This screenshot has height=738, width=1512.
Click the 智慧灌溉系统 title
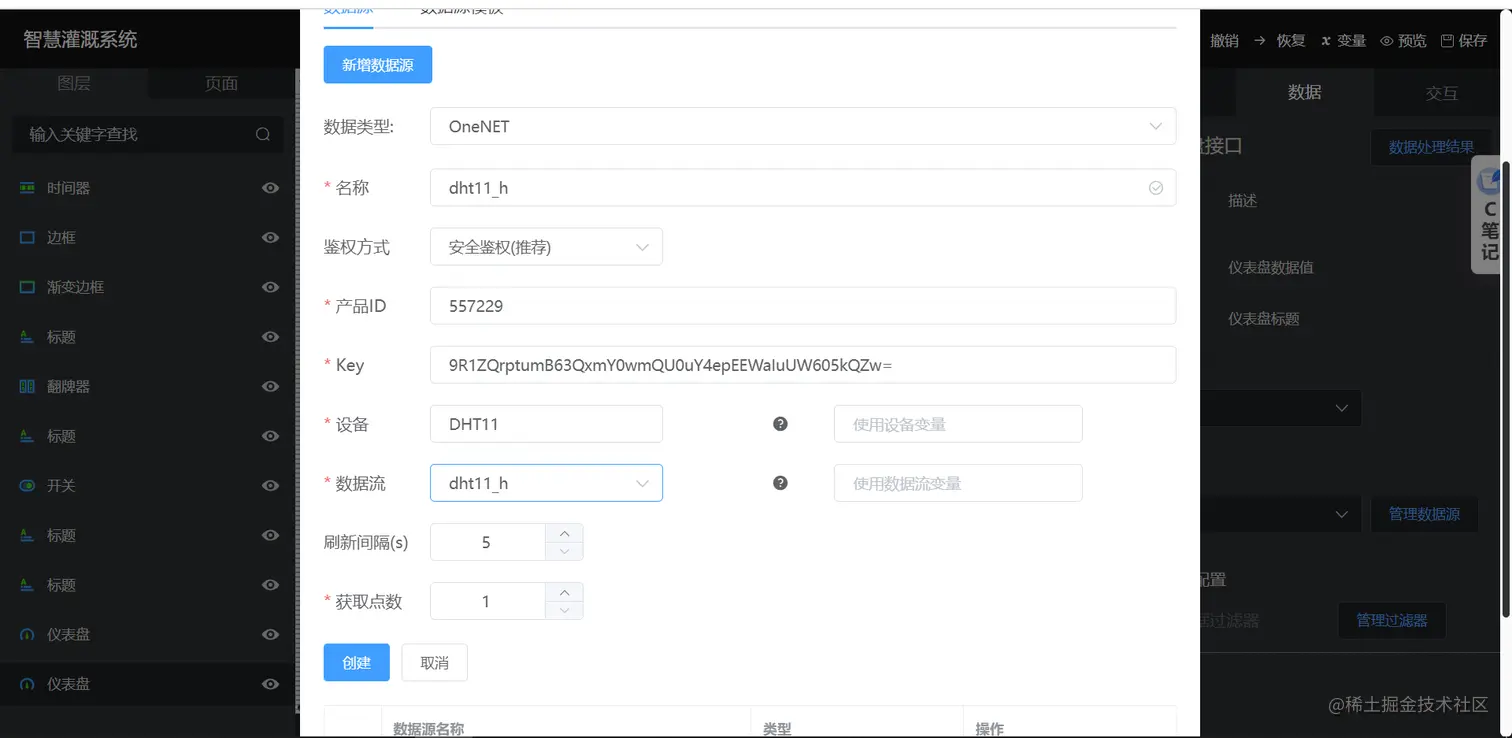(80, 40)
